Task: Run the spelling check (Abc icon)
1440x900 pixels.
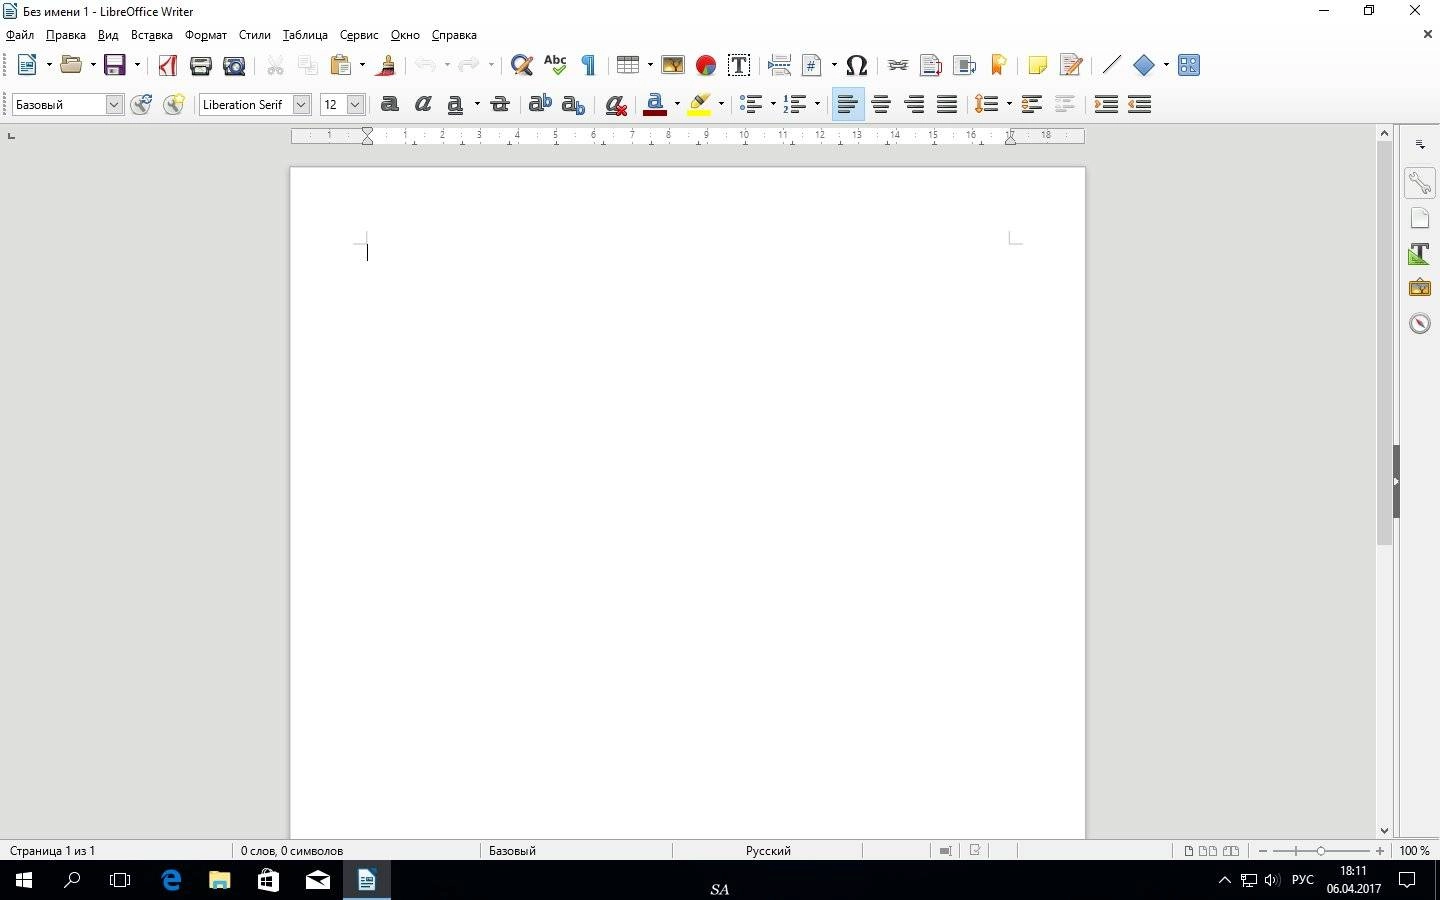Action: (x=555, y=66)
